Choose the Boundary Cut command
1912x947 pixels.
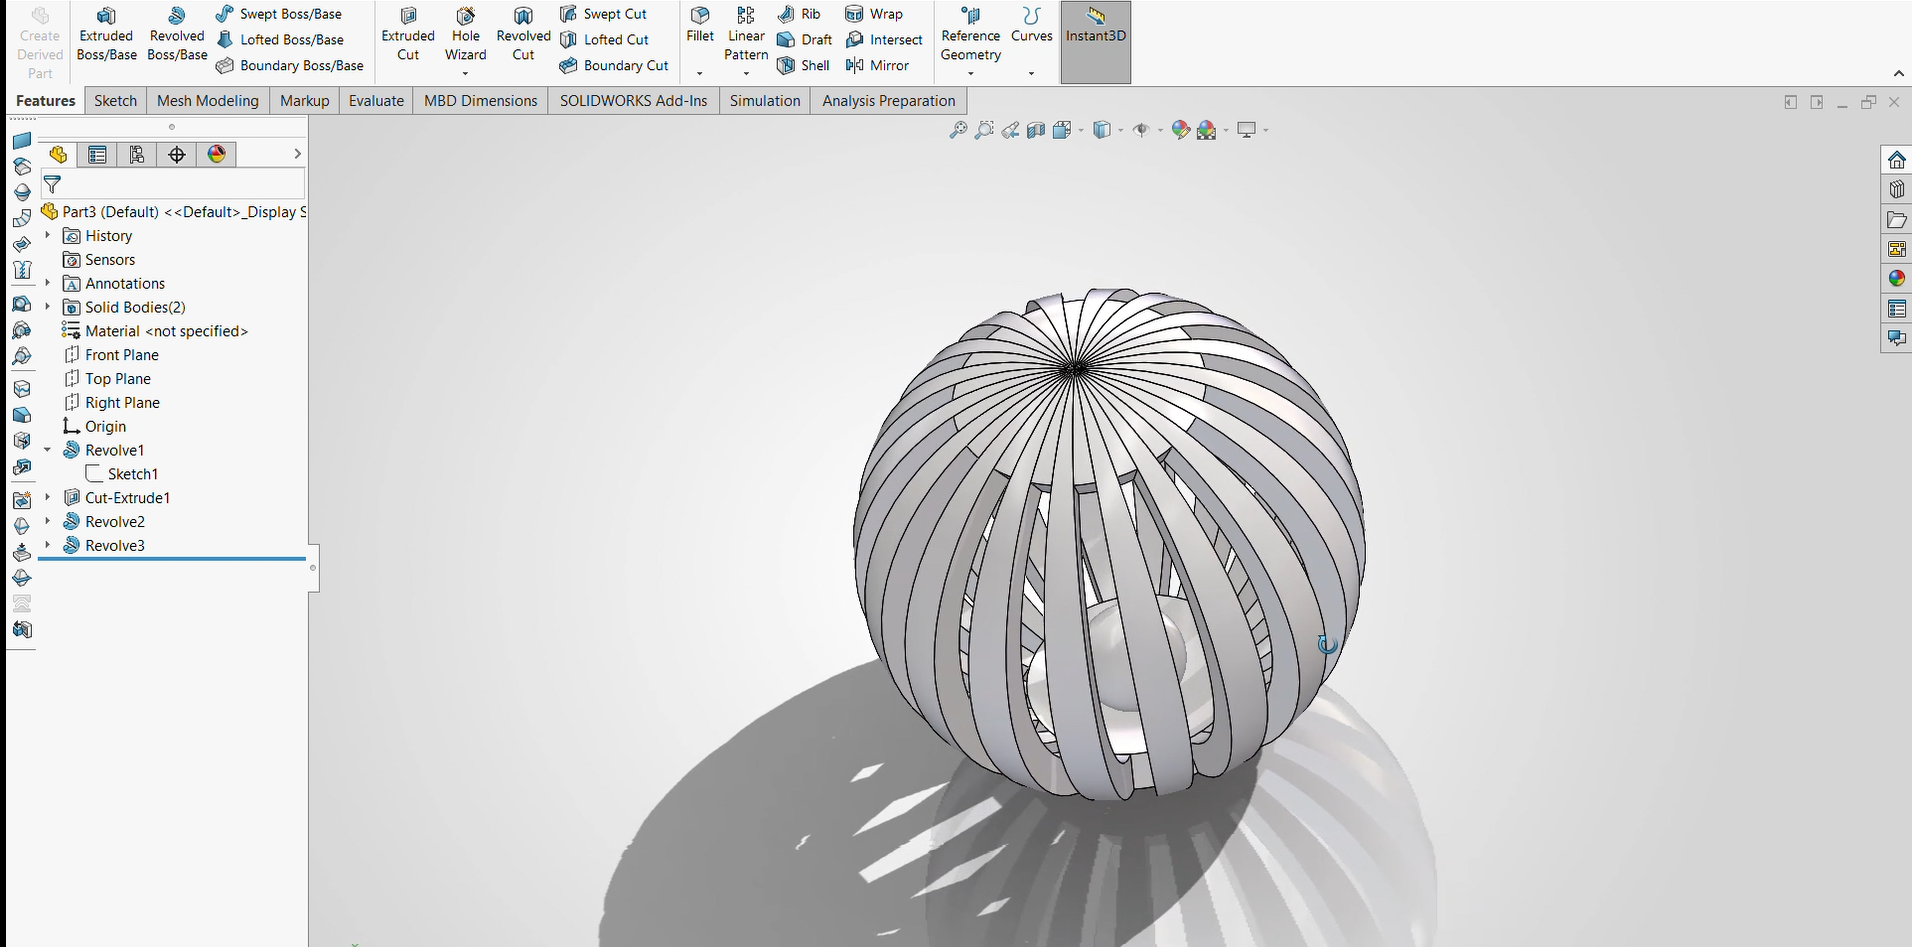(x=614, y=66)
